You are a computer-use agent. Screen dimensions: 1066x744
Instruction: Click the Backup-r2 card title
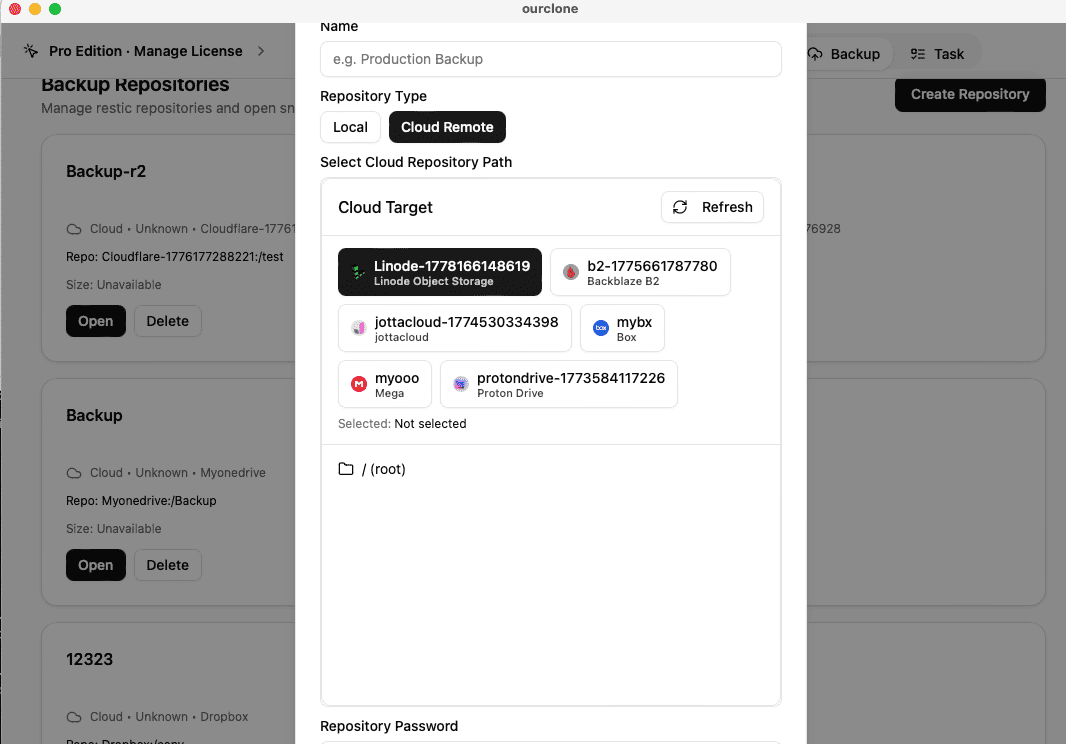tap(105, 171)
